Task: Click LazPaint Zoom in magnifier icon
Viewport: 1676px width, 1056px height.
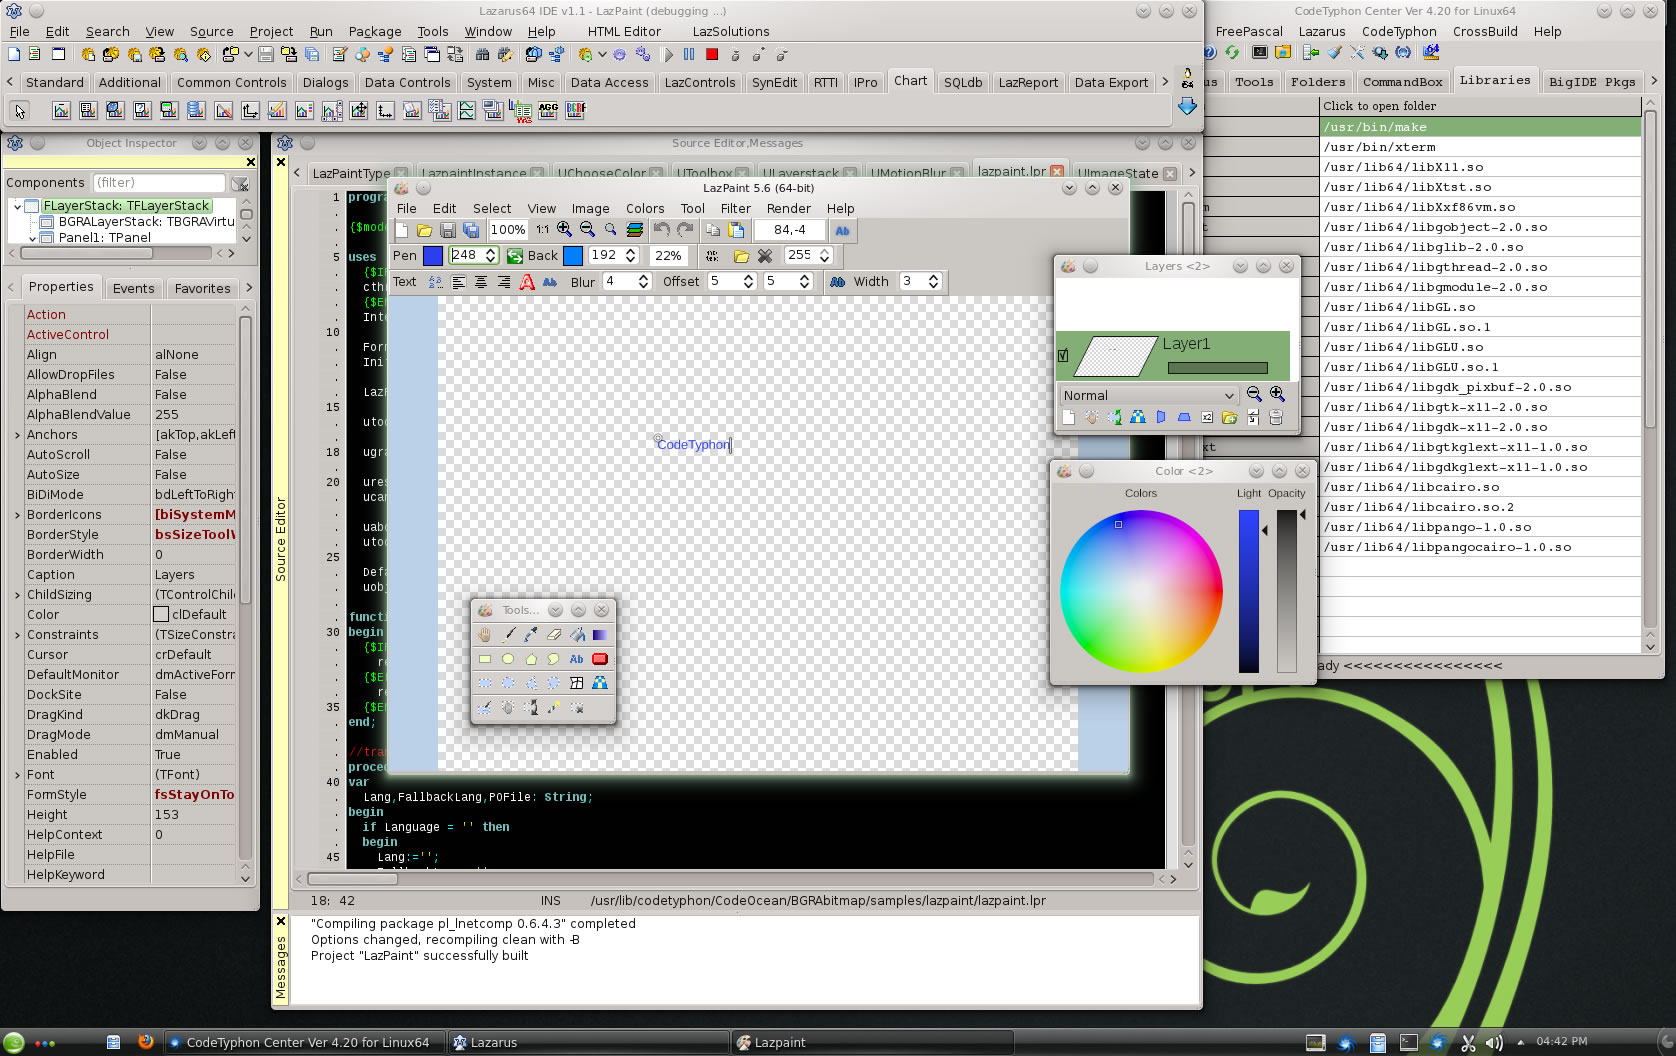Action: 565,230
